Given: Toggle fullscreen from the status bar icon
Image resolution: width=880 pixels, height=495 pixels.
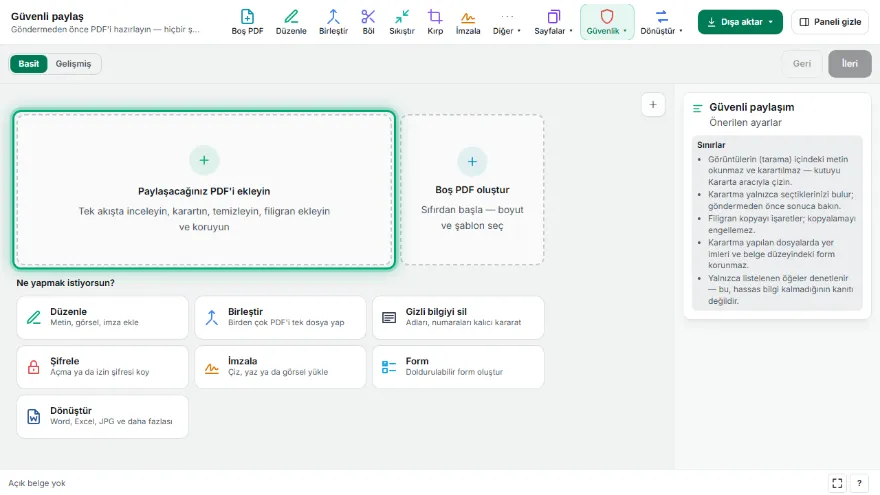Looking at the screenshot, I should [837, 483].
